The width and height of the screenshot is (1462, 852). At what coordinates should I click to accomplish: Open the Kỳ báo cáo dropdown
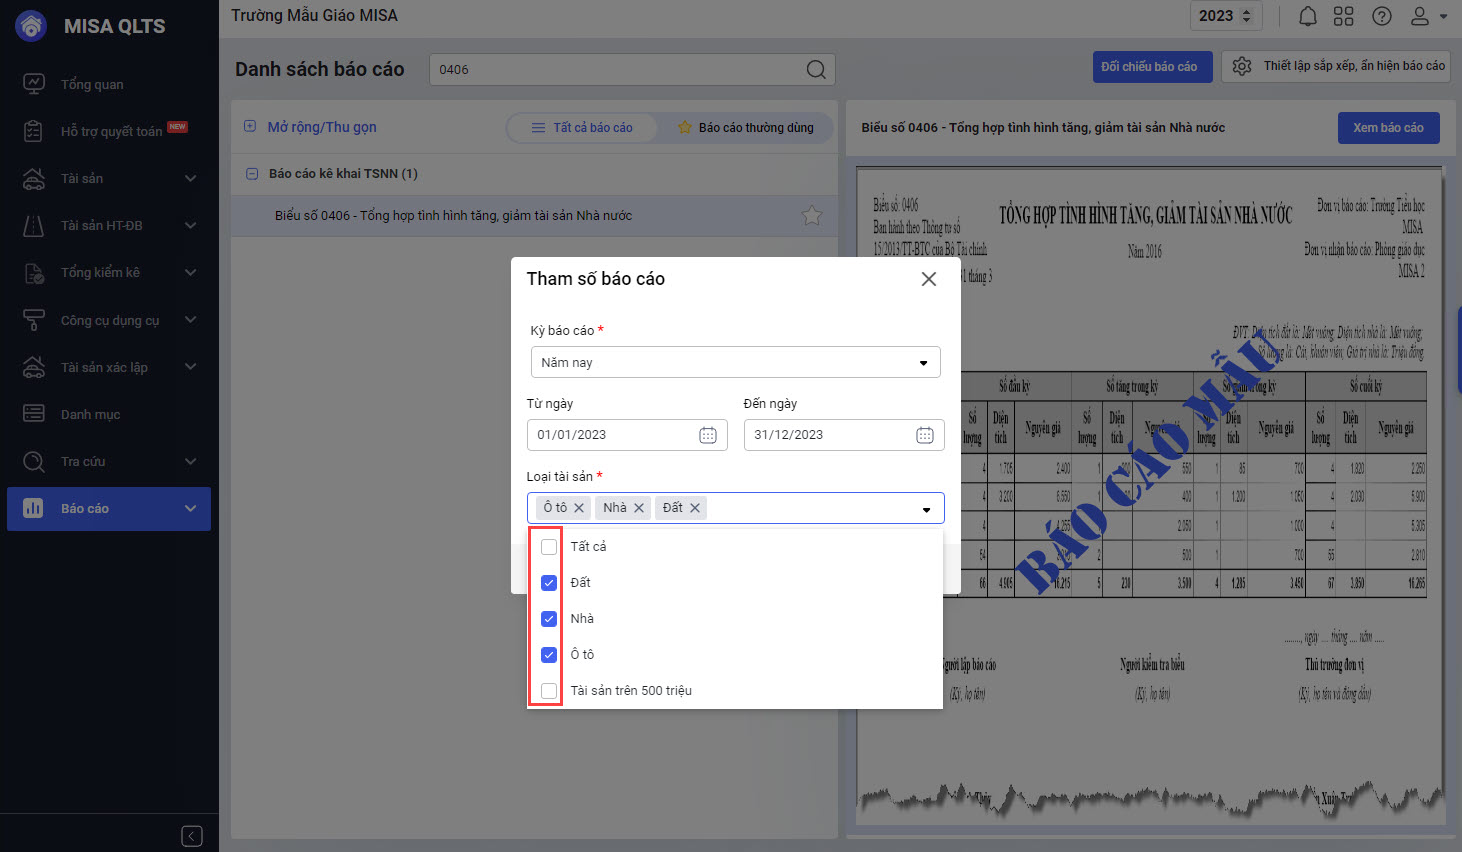(x=735, y=362)
